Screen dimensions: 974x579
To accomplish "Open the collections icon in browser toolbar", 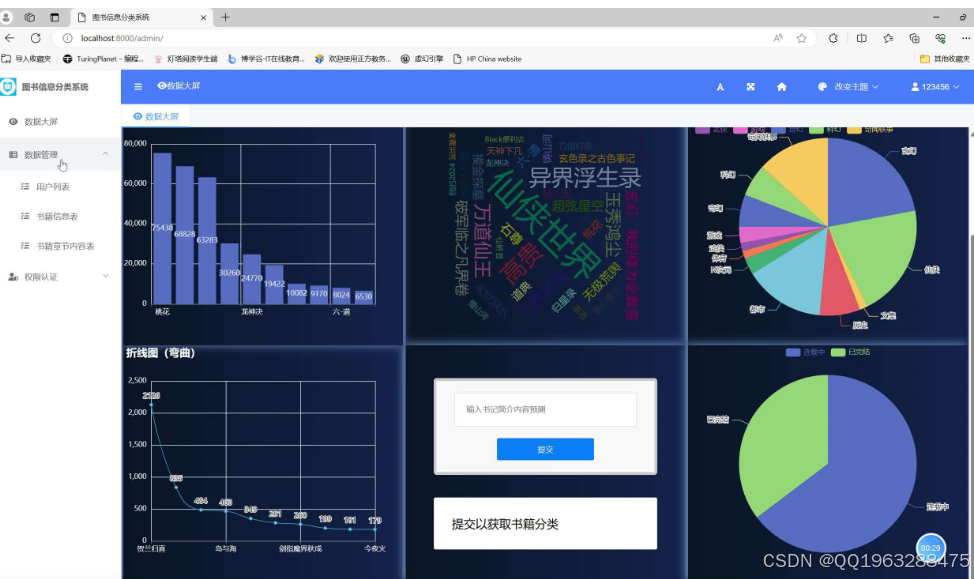I will point(914,38).
